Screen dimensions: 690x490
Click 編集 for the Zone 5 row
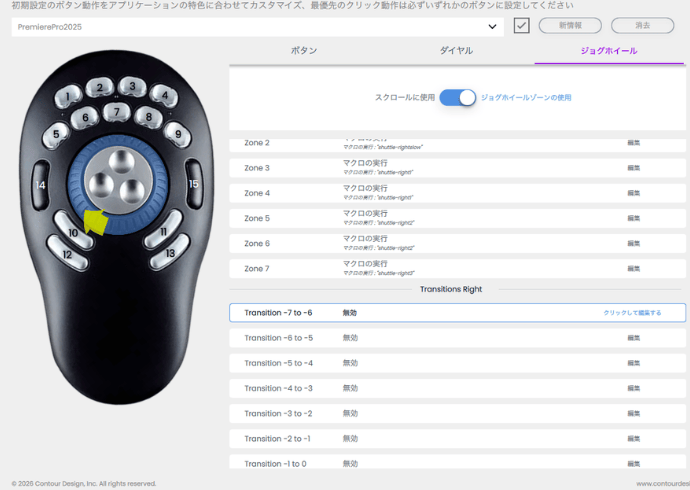pyautogui.click(x=633, y=219)
